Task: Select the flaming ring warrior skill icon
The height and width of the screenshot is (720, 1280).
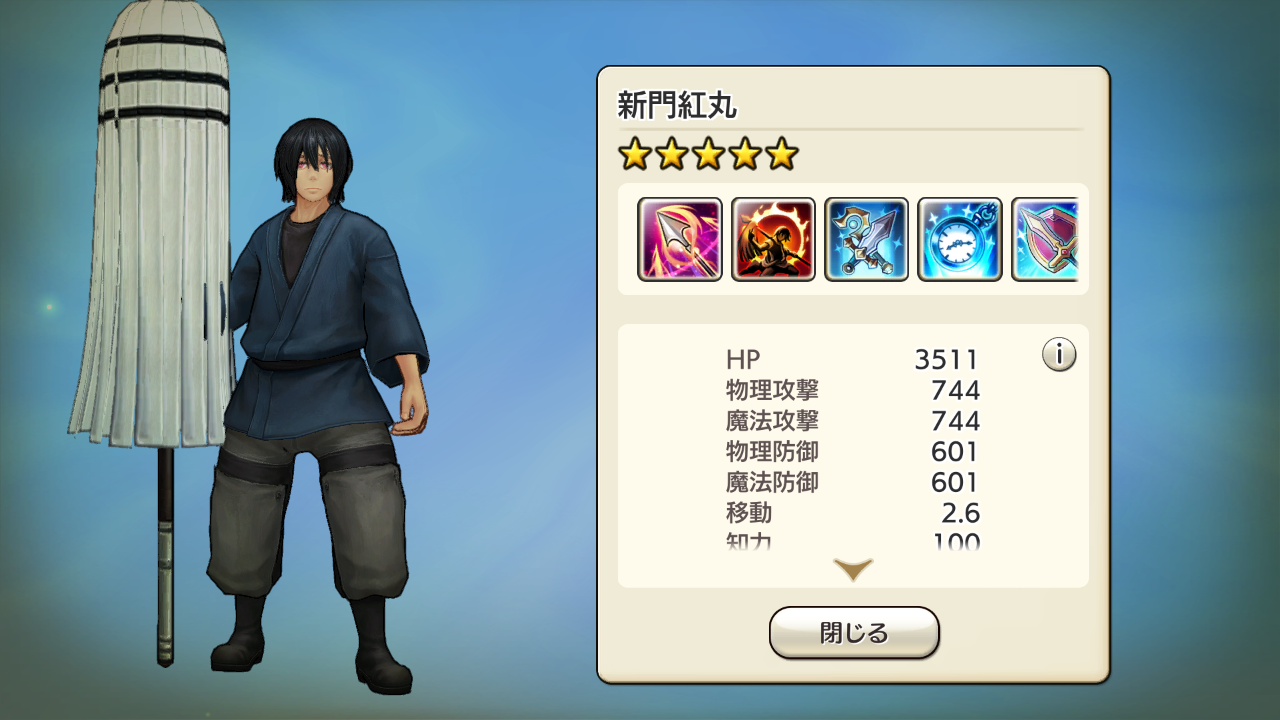Action: [x=773, y=239]
